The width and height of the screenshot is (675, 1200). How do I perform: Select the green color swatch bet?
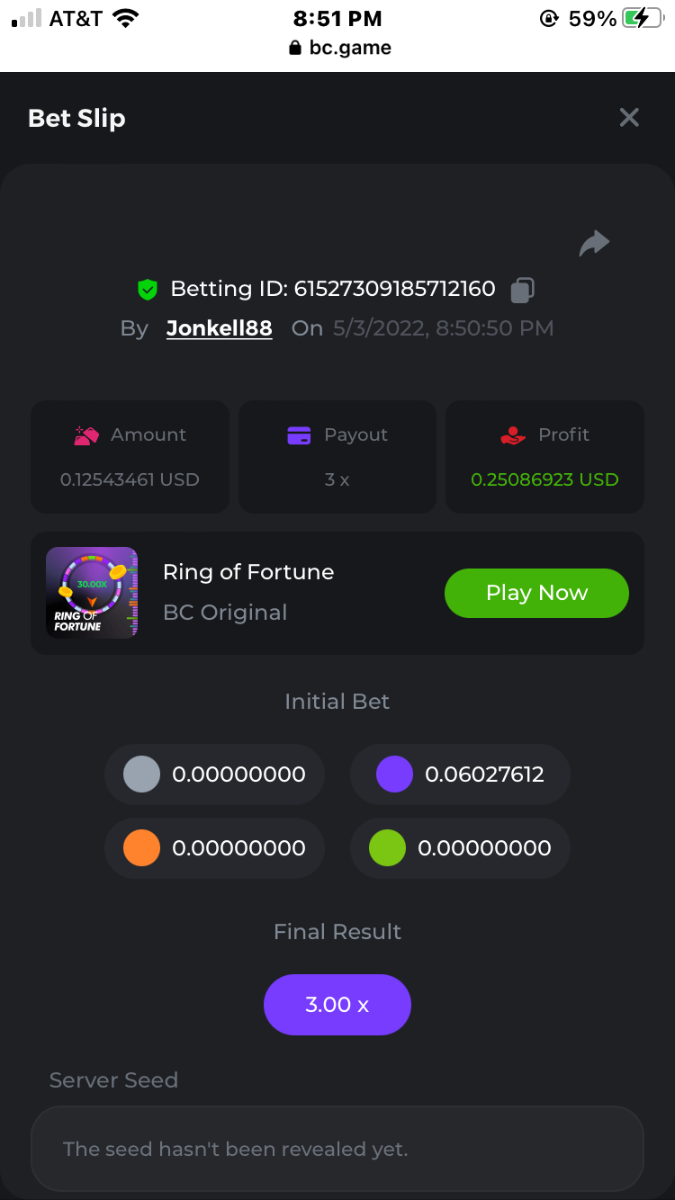click(387, 848)
